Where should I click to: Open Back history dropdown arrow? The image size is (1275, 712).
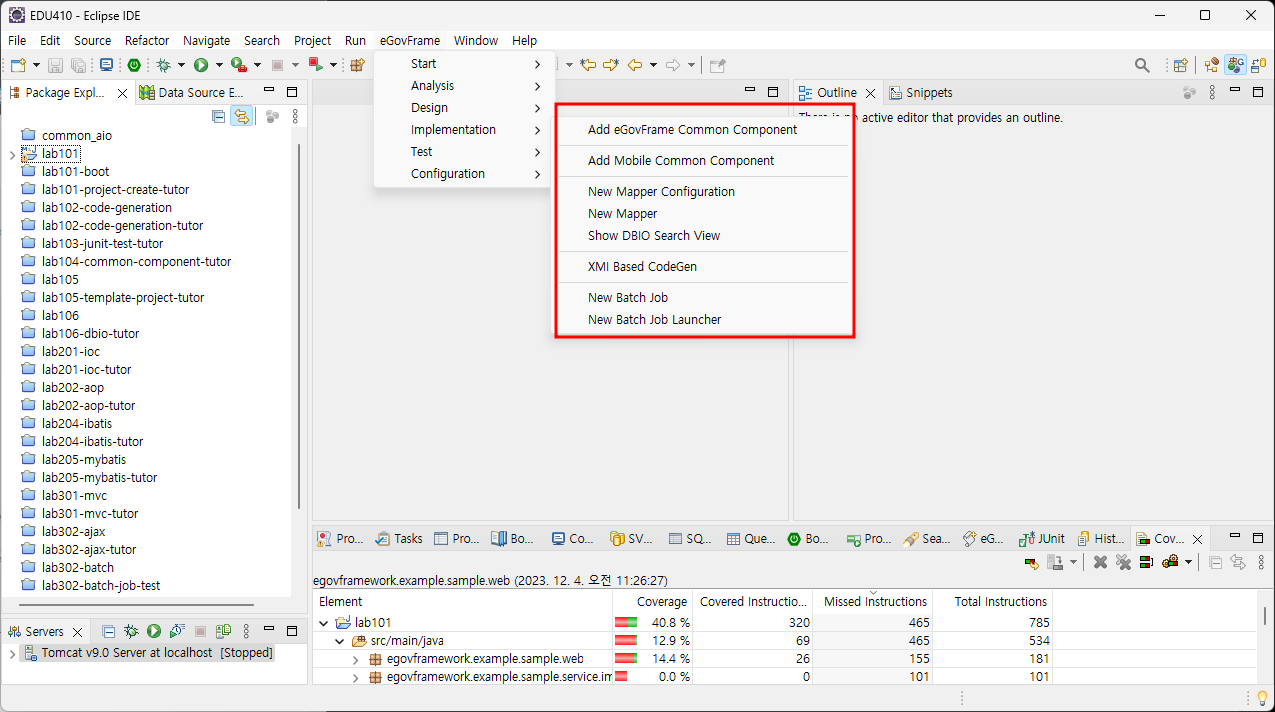coord(653,65)
